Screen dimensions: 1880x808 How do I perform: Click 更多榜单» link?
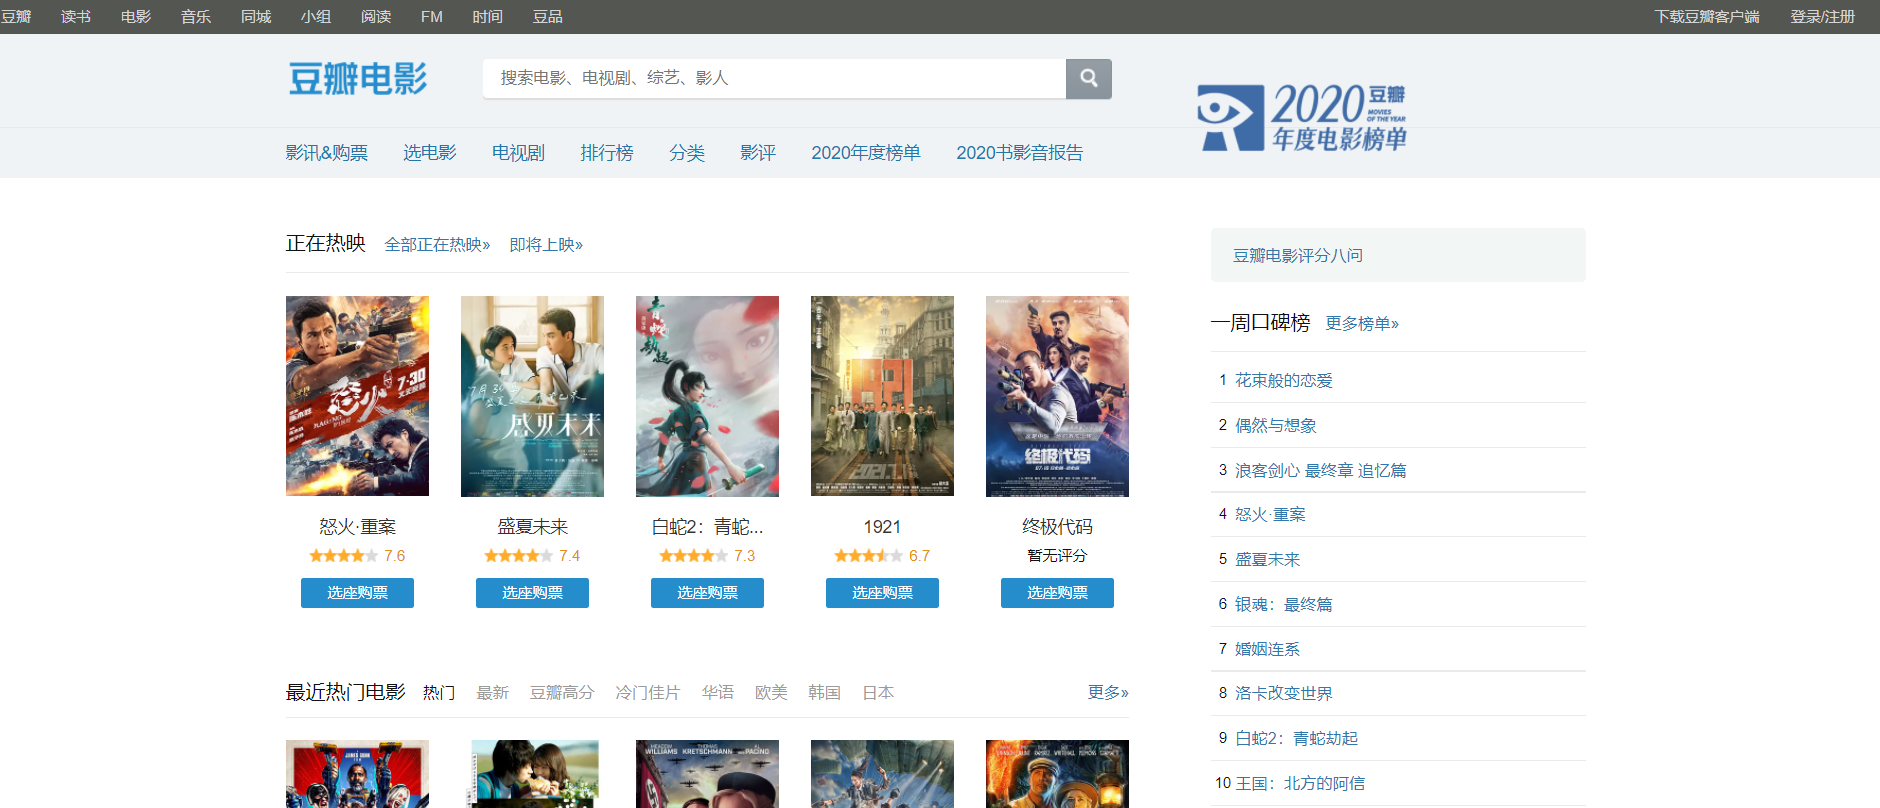pyautogui.click(x=1362, y=324)
